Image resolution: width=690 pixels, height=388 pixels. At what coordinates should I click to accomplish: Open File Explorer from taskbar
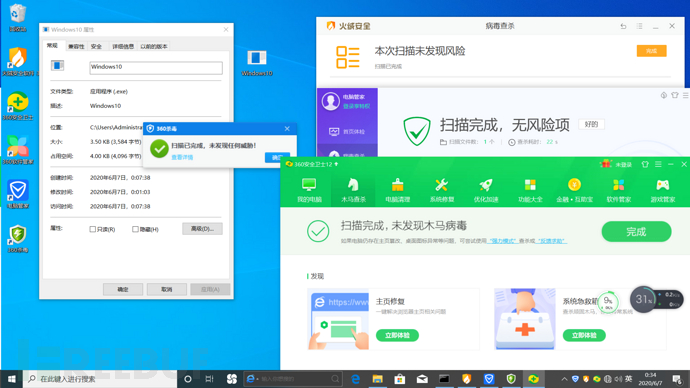377,379
